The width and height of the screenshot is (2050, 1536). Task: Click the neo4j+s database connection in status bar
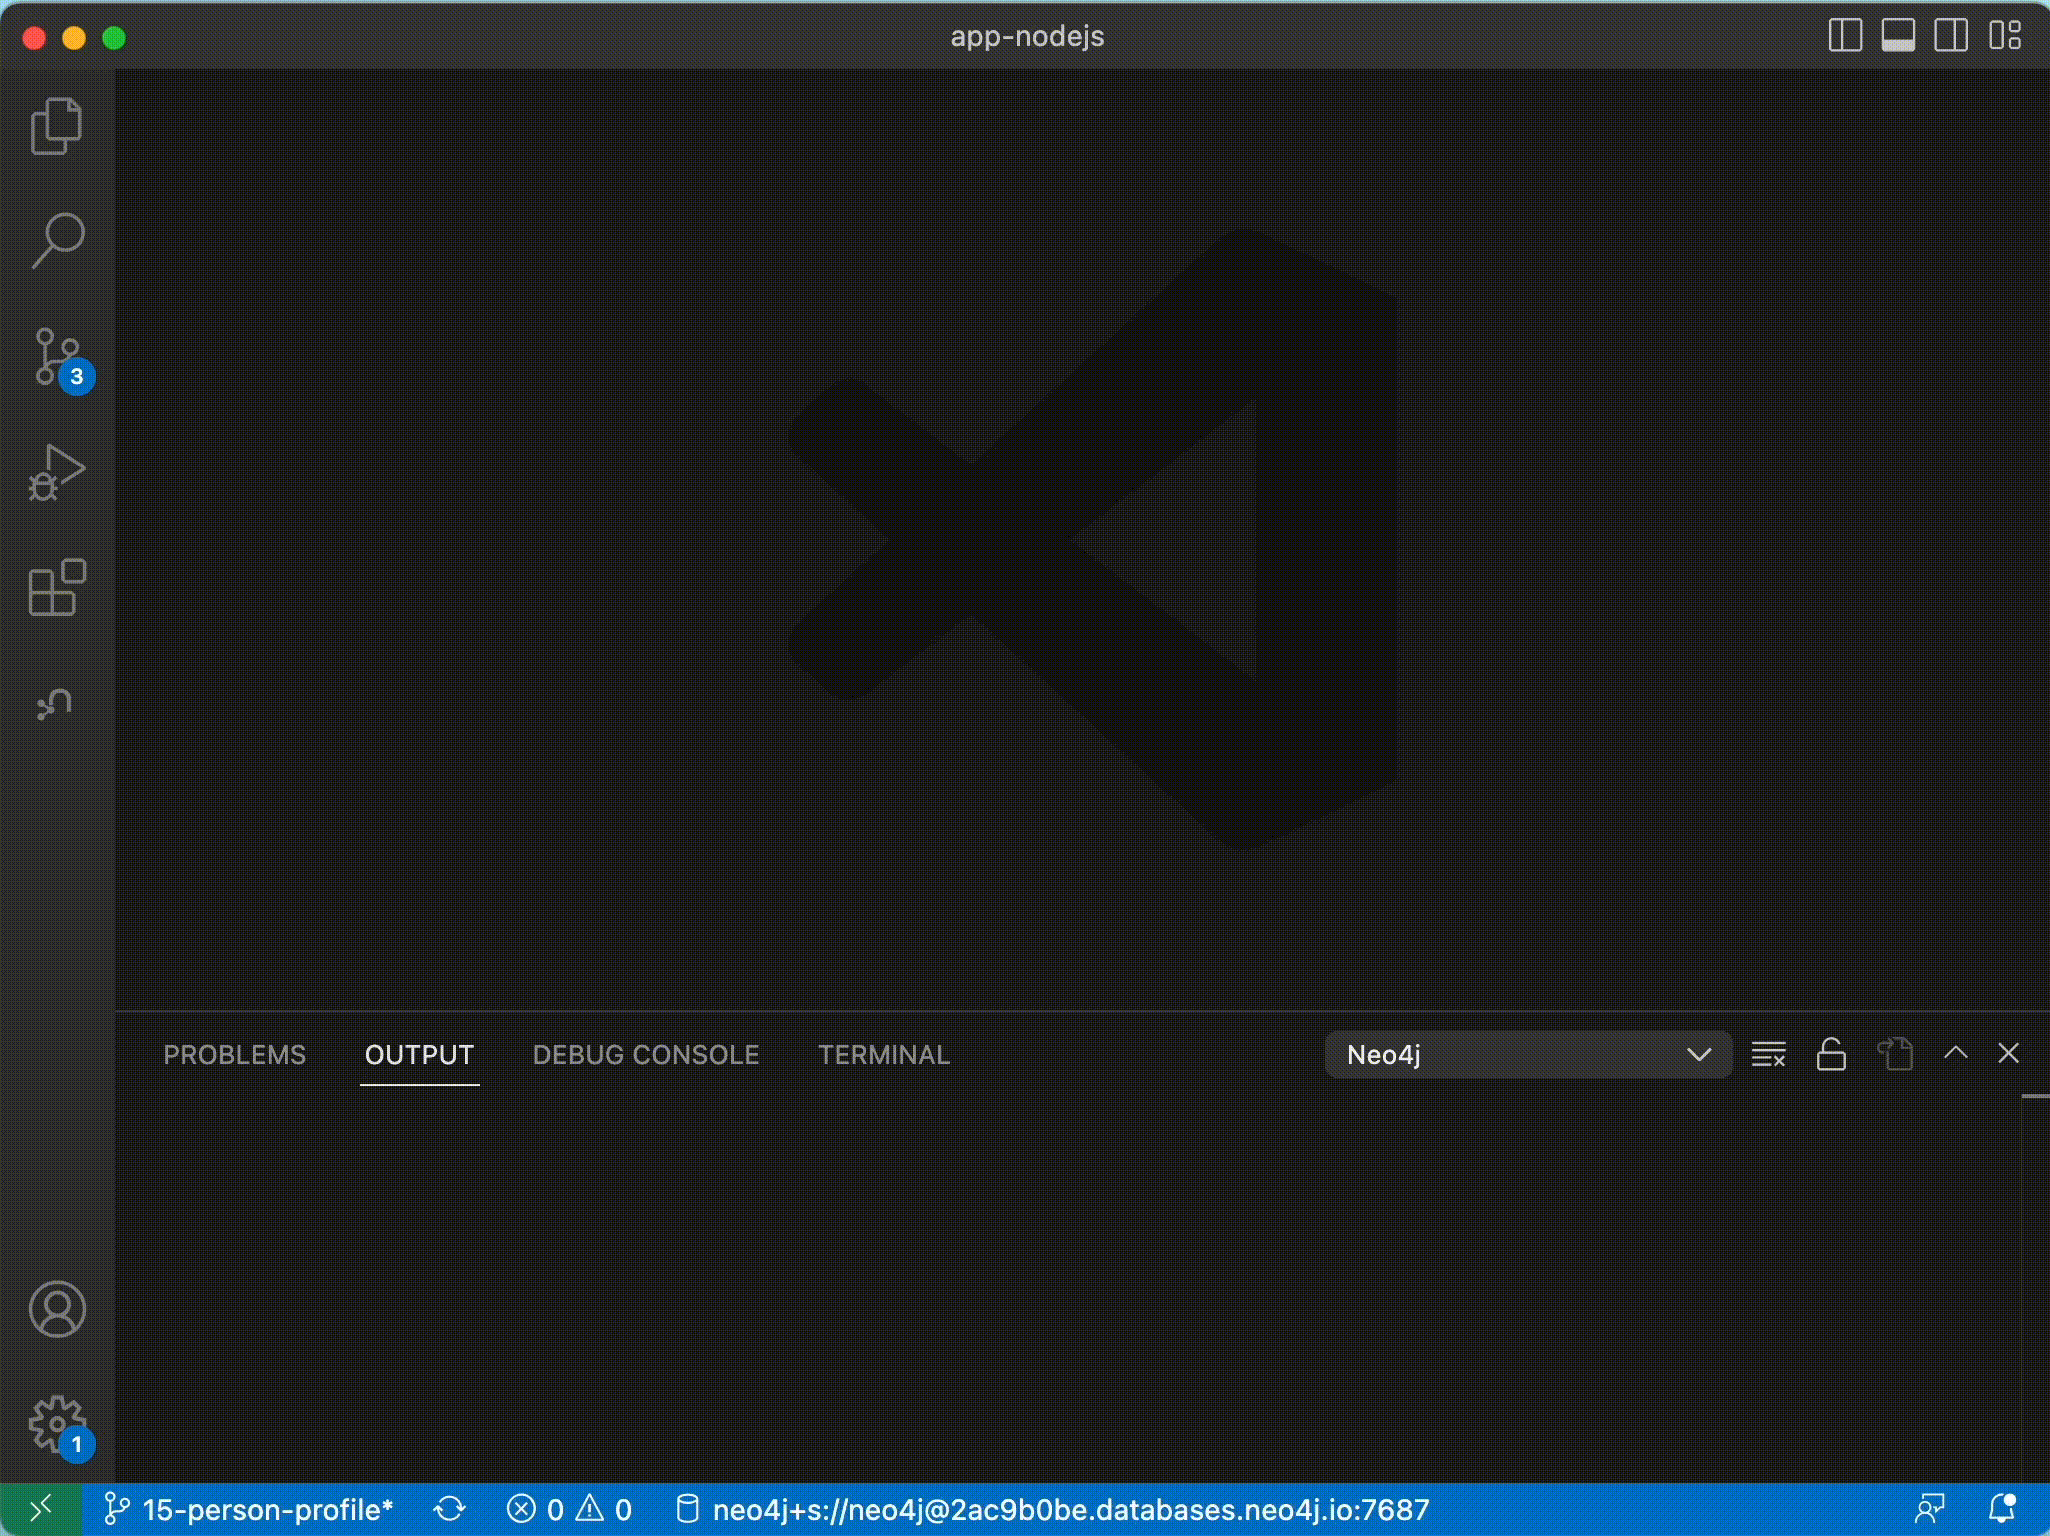point(1052,1510)
